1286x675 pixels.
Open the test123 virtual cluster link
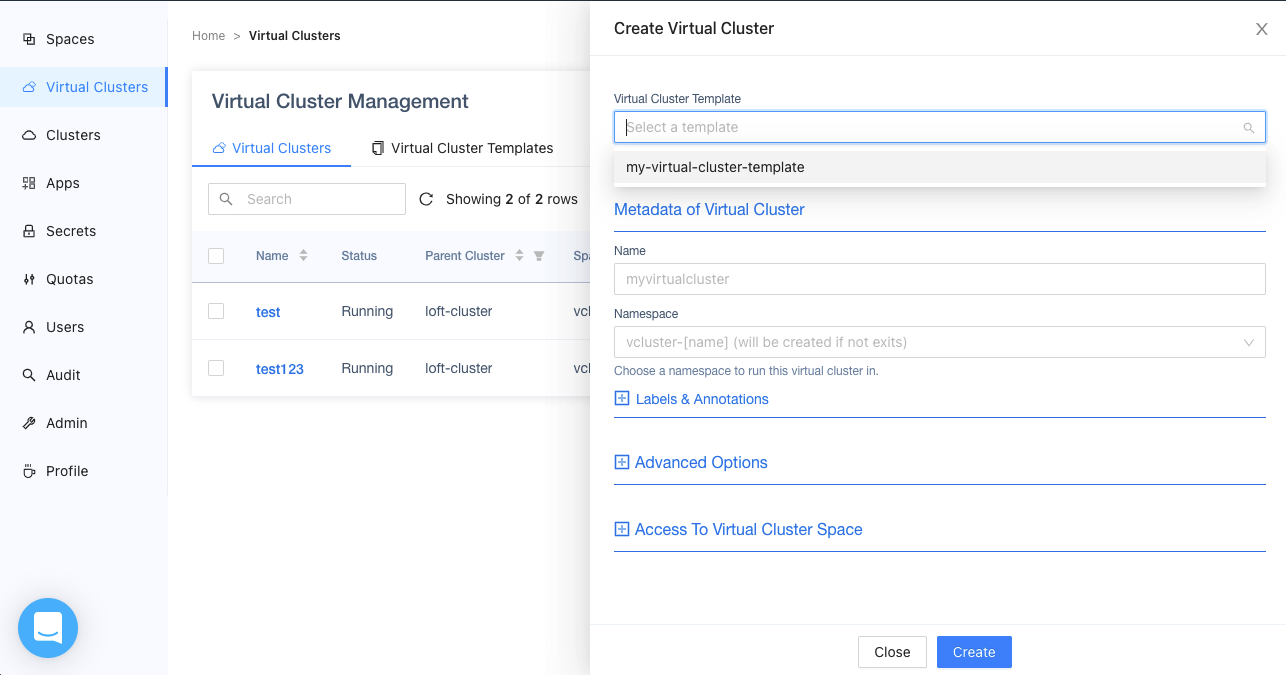[280, 369]
